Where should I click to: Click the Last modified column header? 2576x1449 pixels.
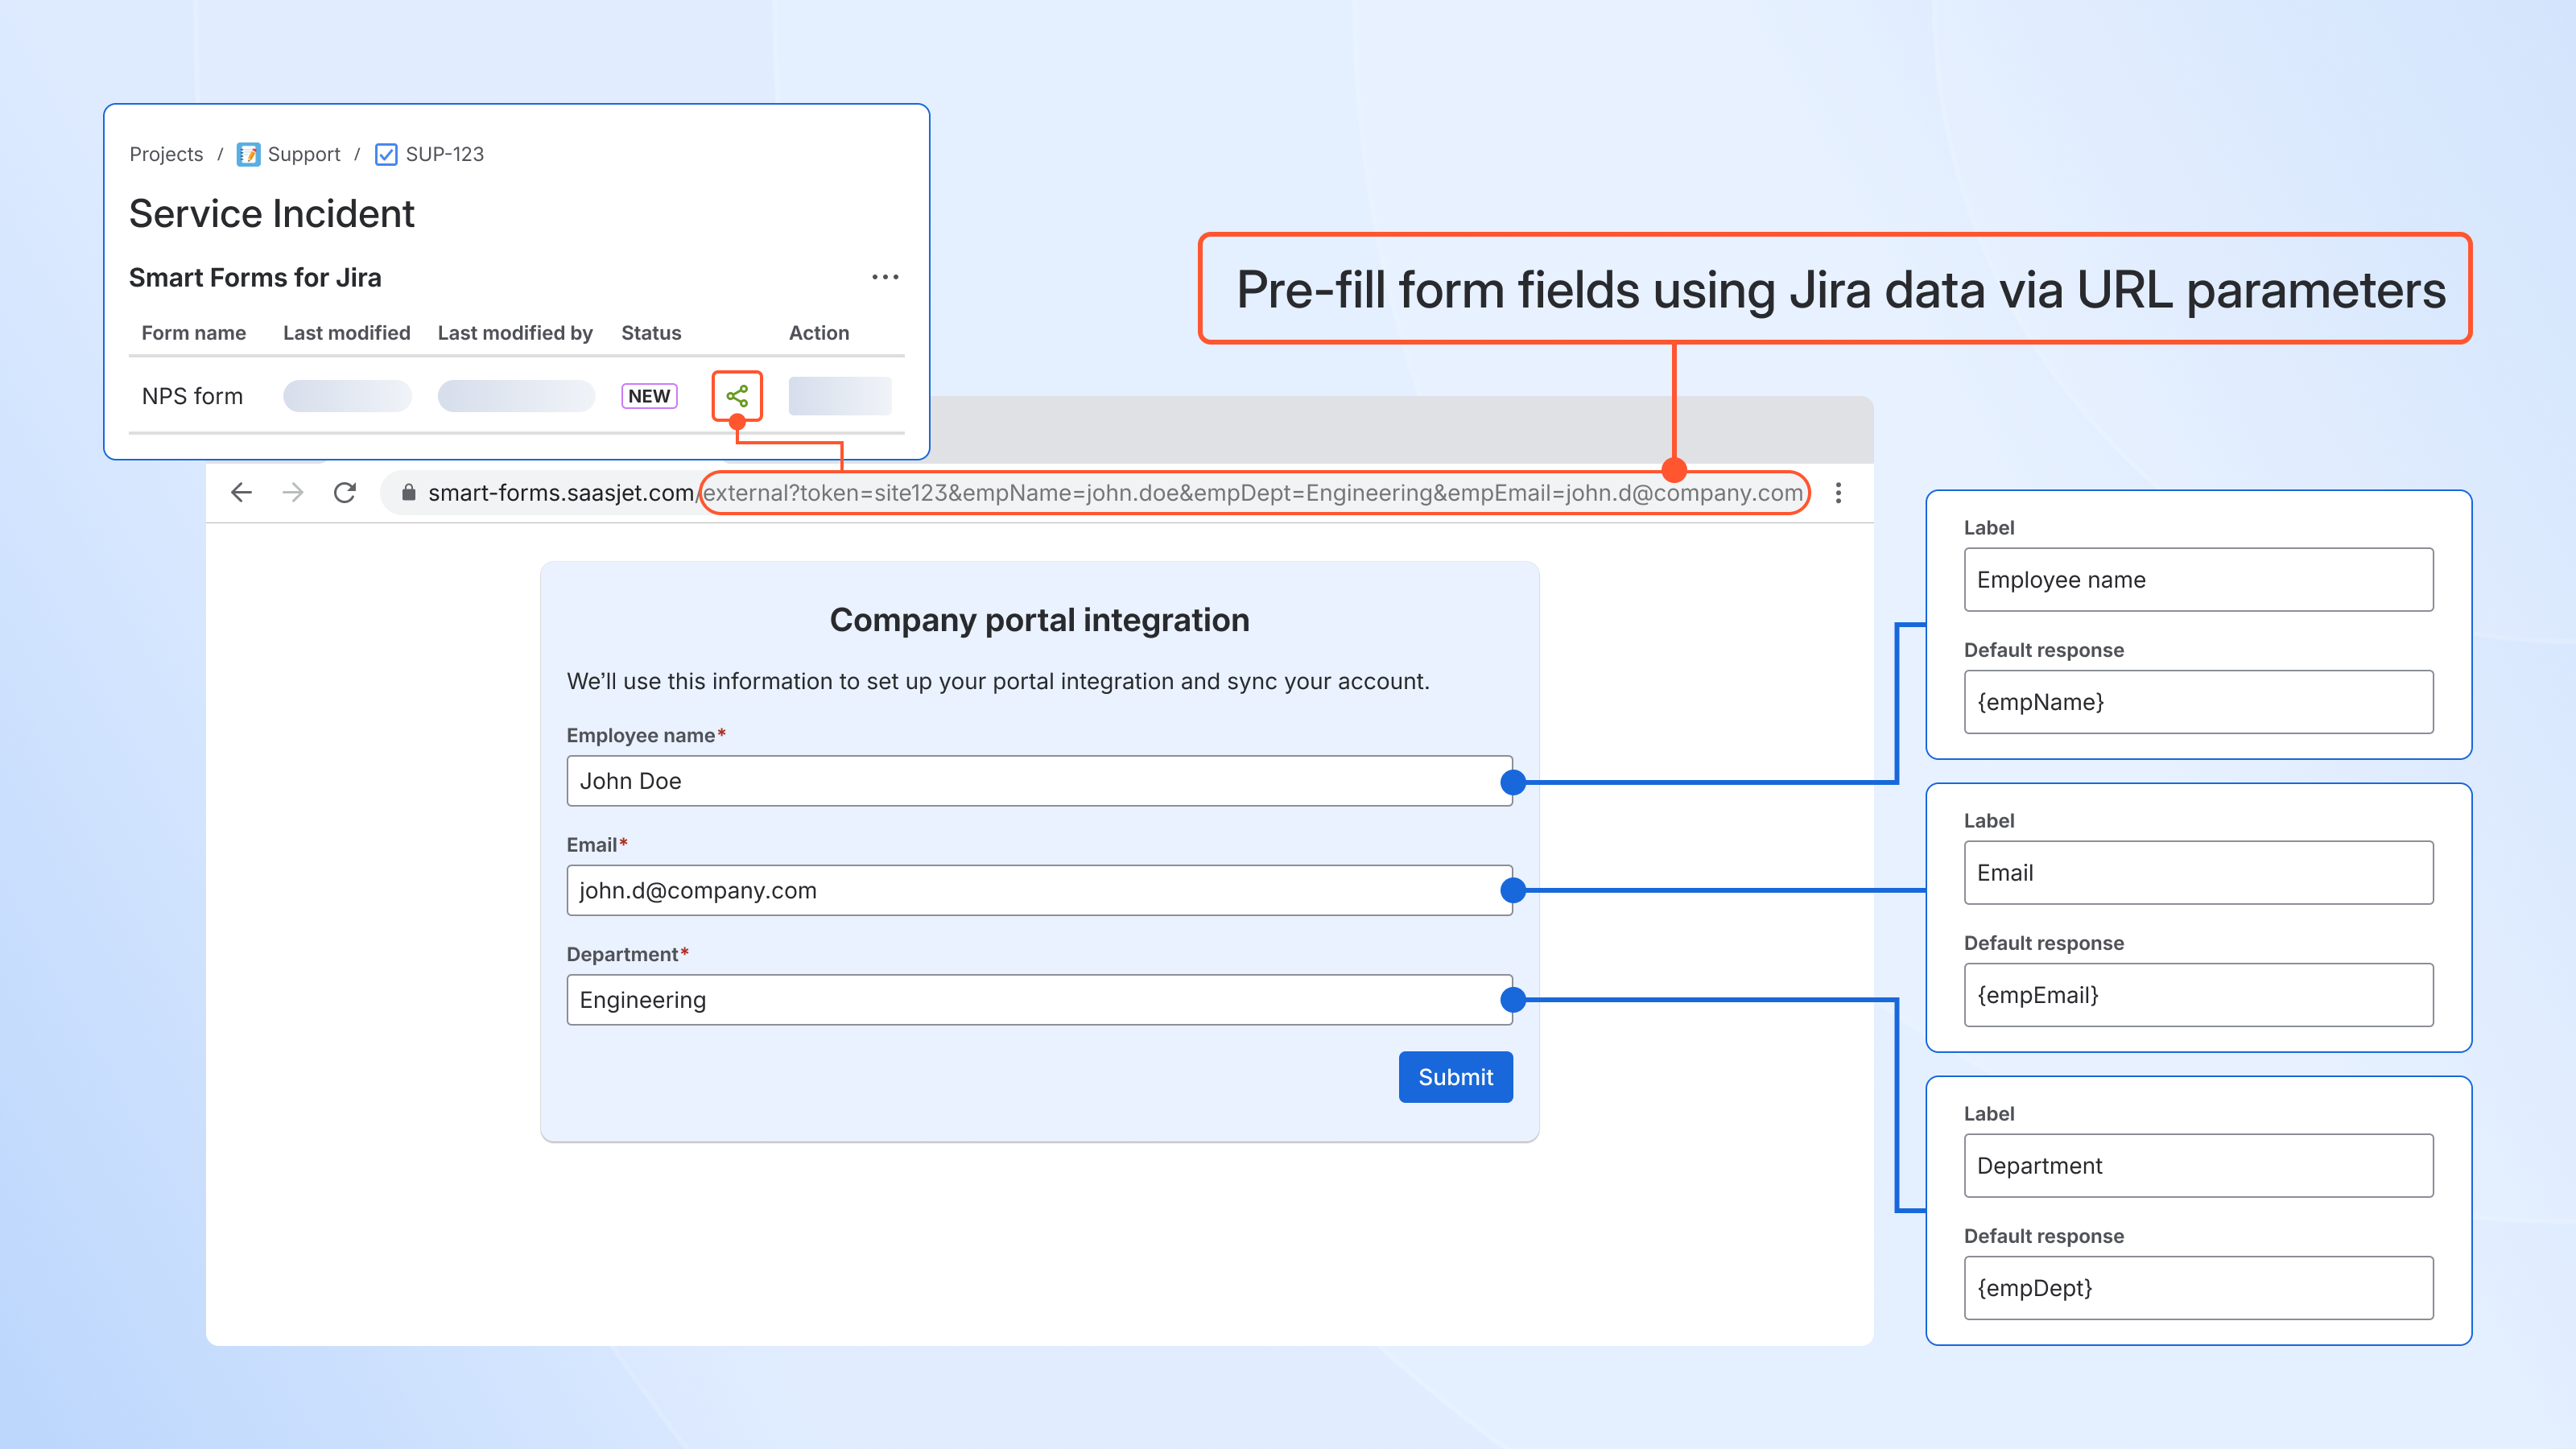click(346, 333)
